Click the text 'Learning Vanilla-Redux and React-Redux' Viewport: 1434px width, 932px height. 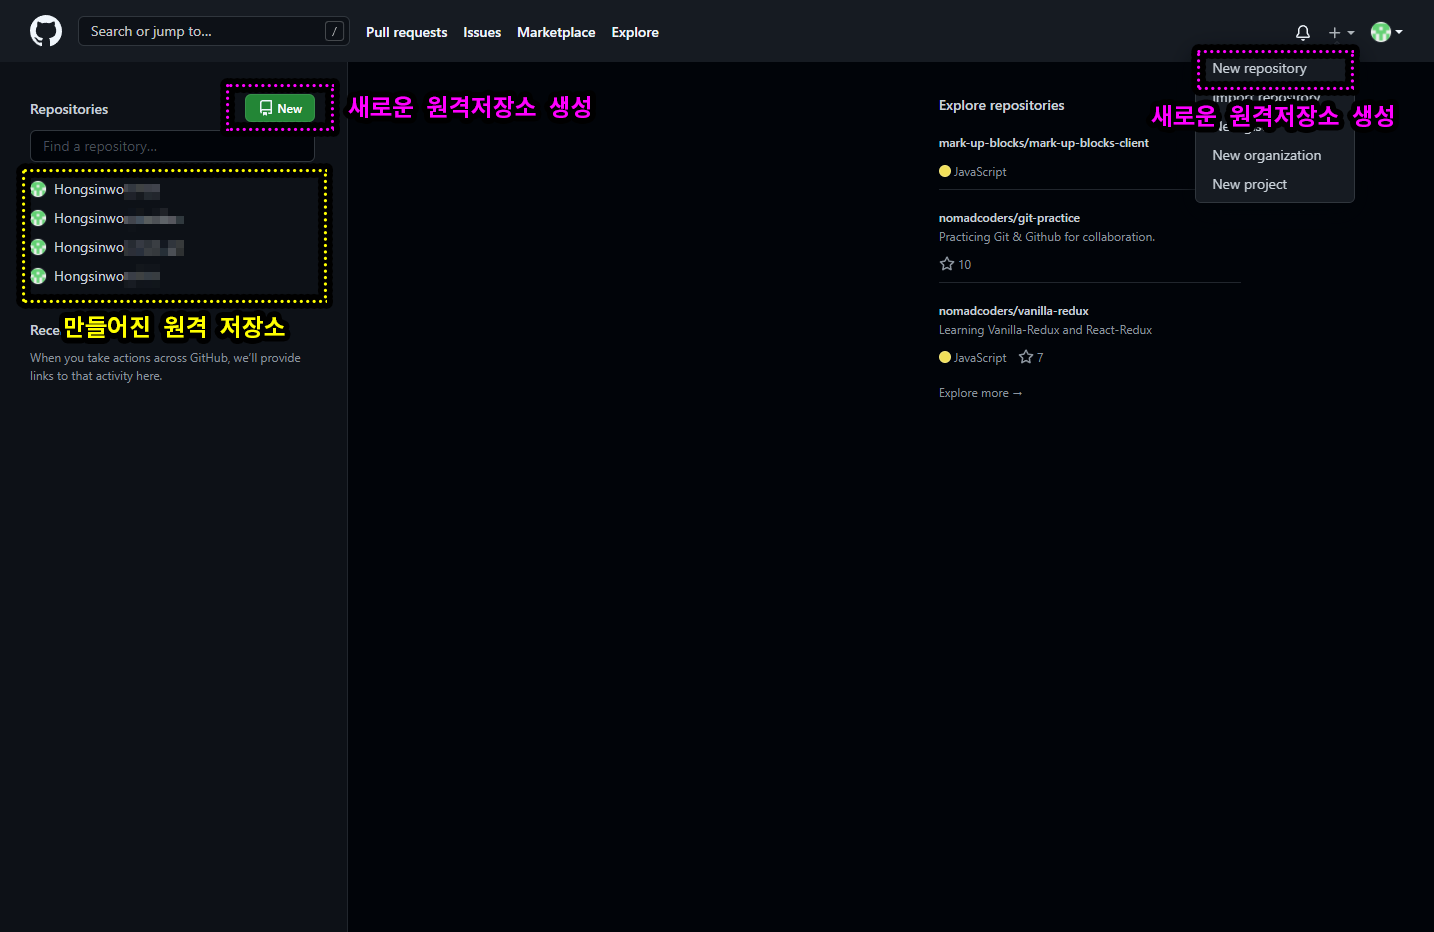click(1045, 330)
